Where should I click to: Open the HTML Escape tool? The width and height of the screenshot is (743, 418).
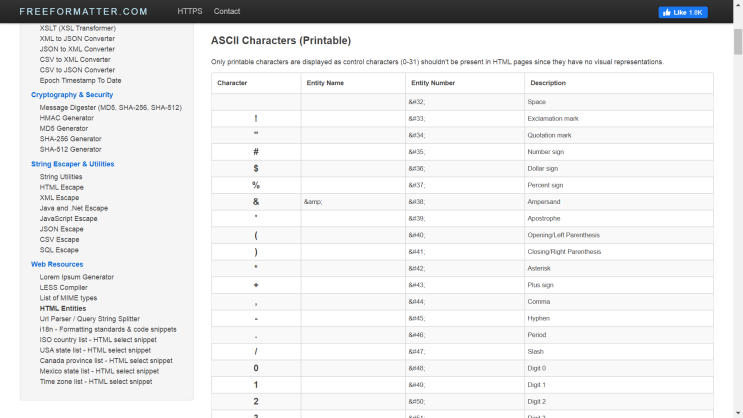[62, 187]
